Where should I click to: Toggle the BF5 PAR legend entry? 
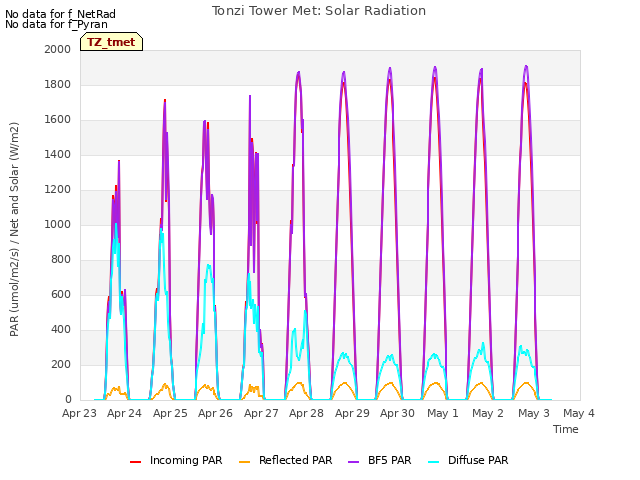380,460
